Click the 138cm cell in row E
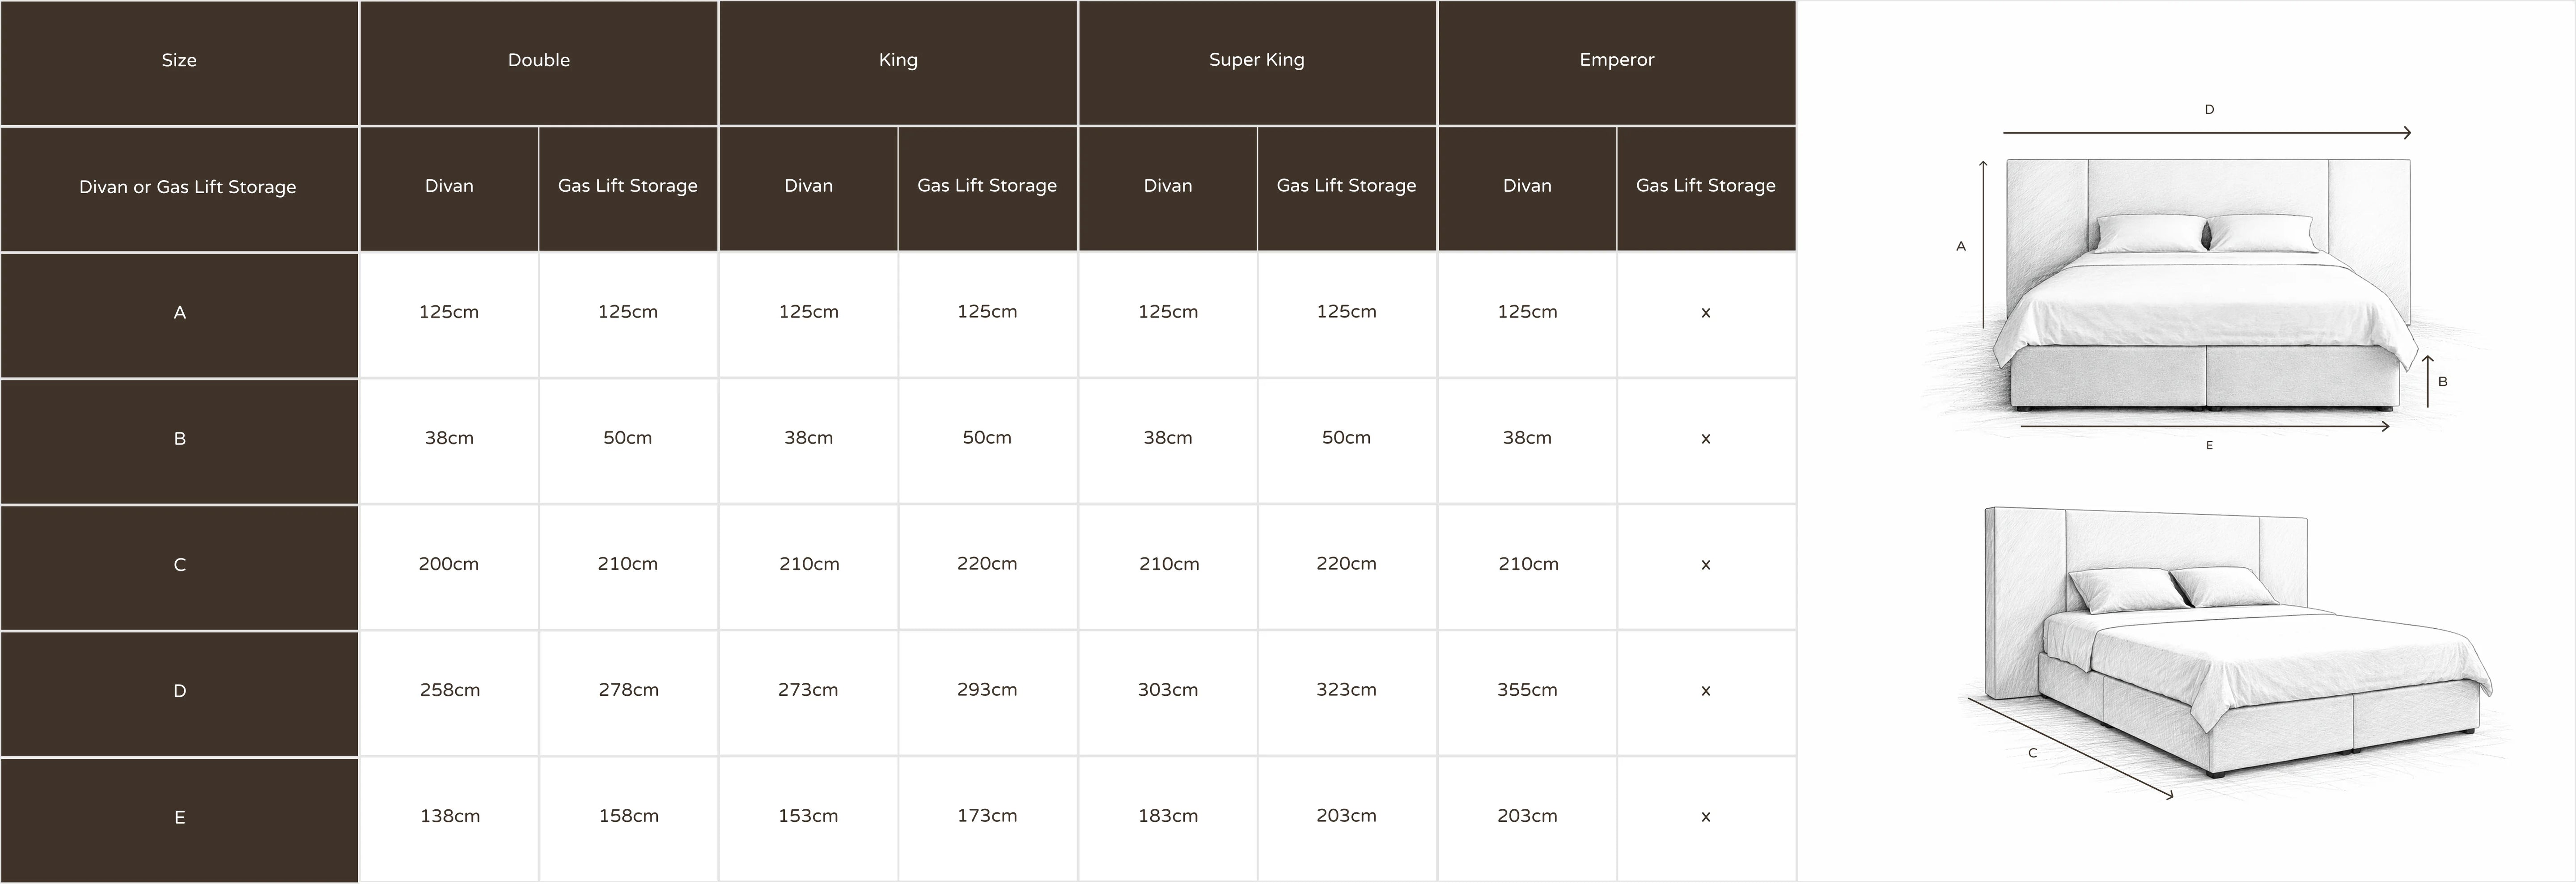Viewport: 2576px width, 884px height. (x=449, y=816)
